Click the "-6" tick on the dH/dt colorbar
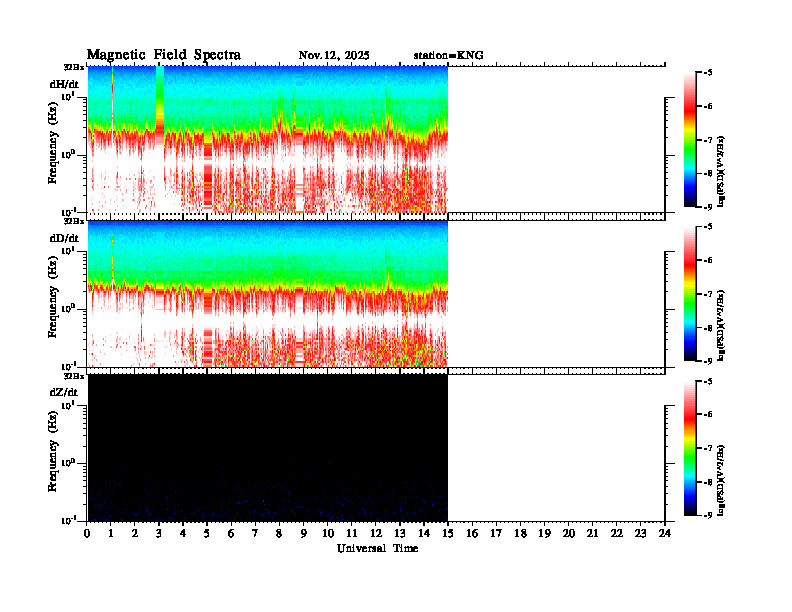This screenshot has width=792, height=612. point(708,106)
